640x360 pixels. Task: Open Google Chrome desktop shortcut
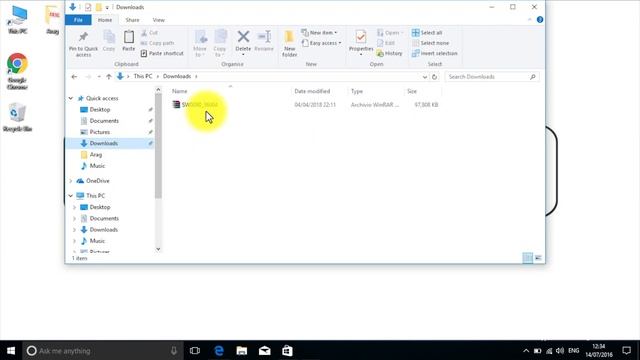17,71
